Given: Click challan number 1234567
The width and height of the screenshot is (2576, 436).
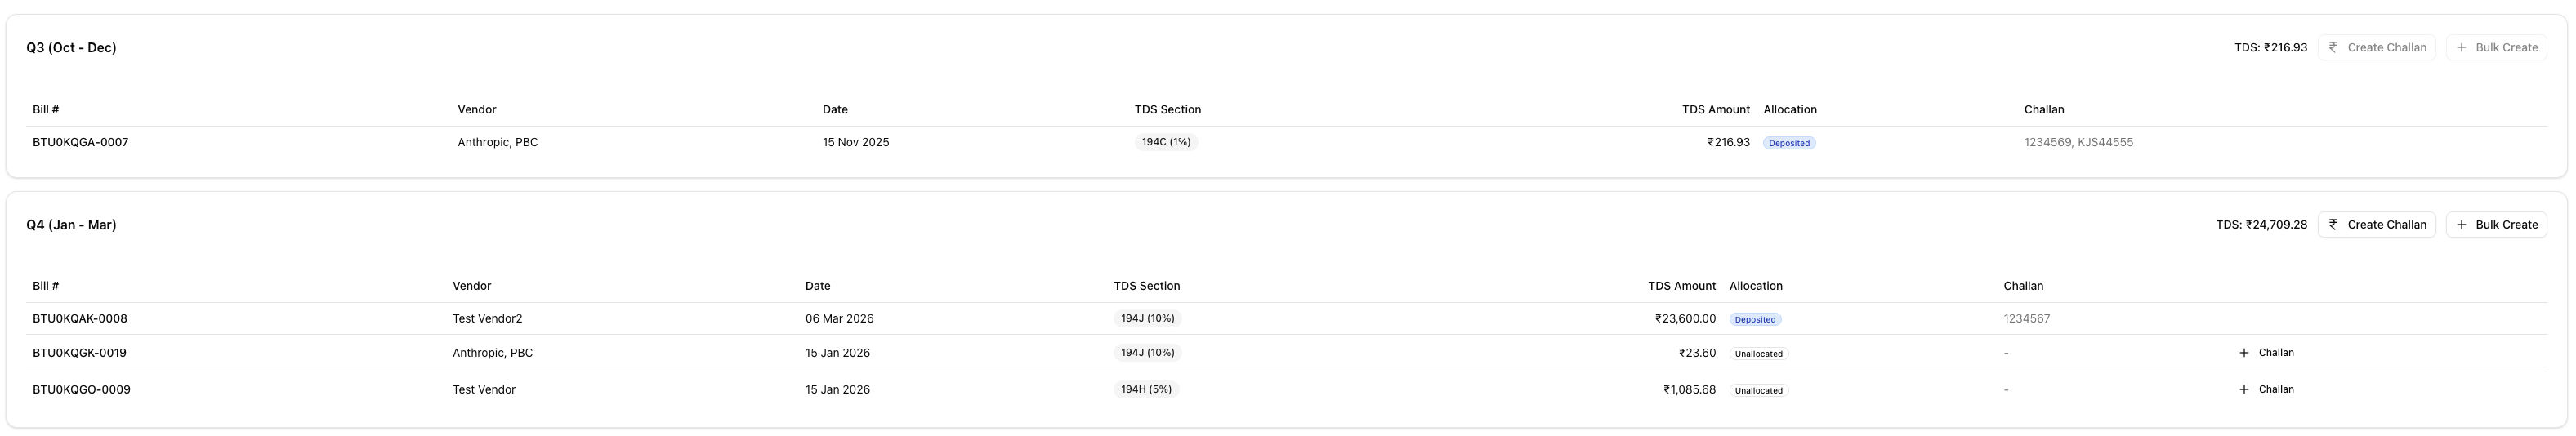Looking at the screenshot, I should tap(2026, 319).
